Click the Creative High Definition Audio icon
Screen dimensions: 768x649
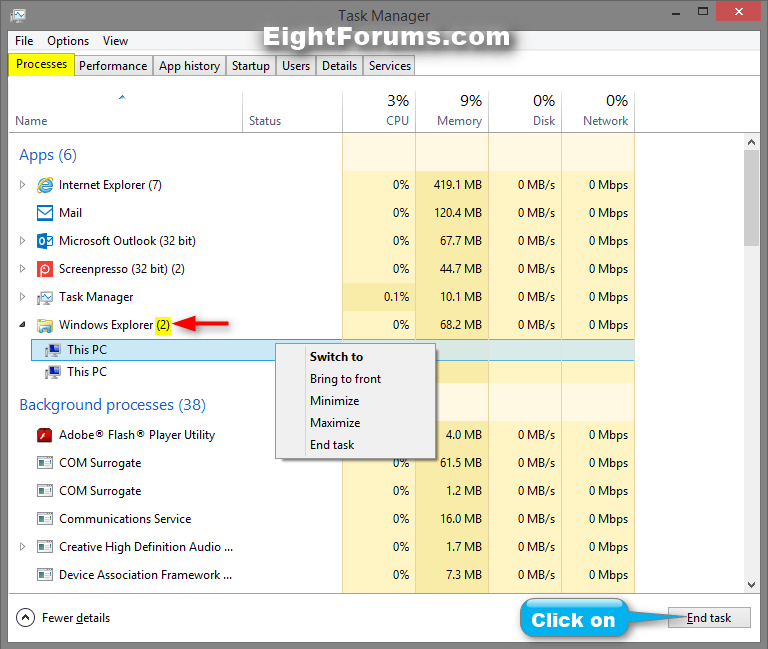coord(45,547)
